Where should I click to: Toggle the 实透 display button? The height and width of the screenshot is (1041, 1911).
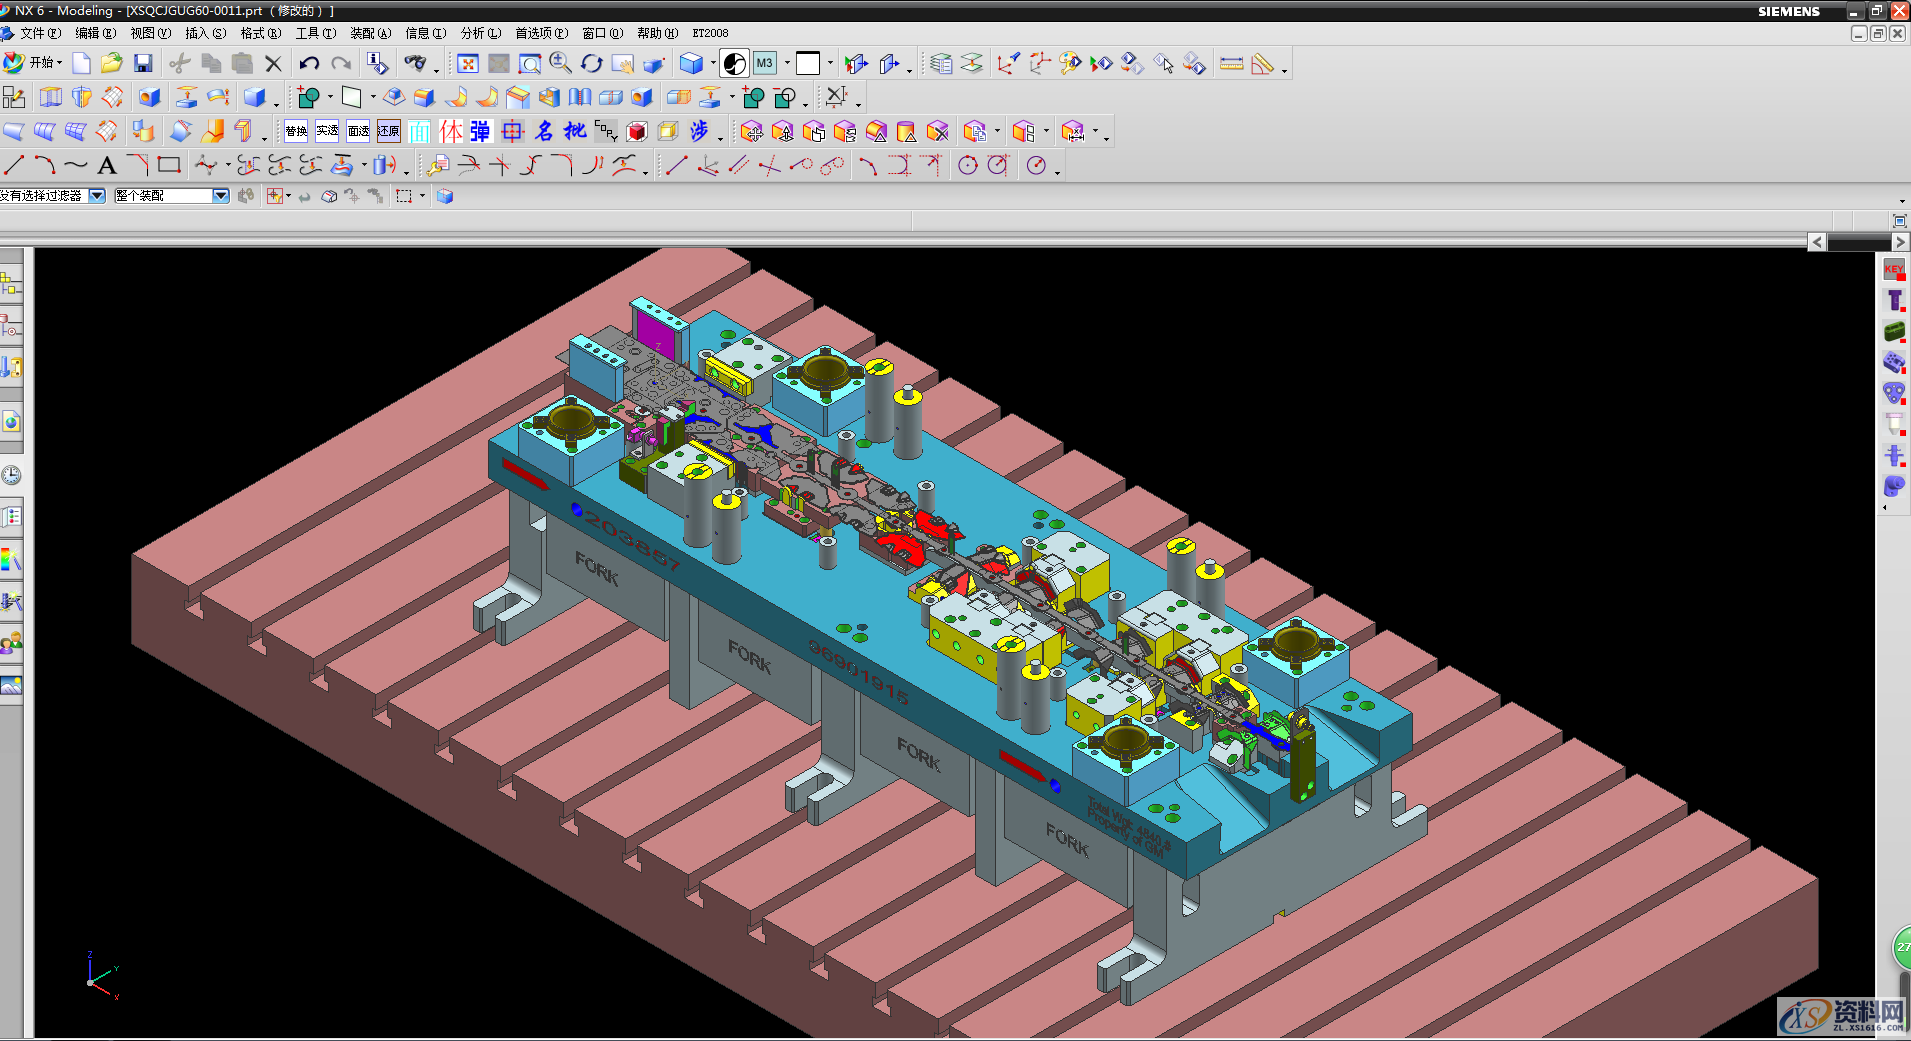tap(327, 131)
